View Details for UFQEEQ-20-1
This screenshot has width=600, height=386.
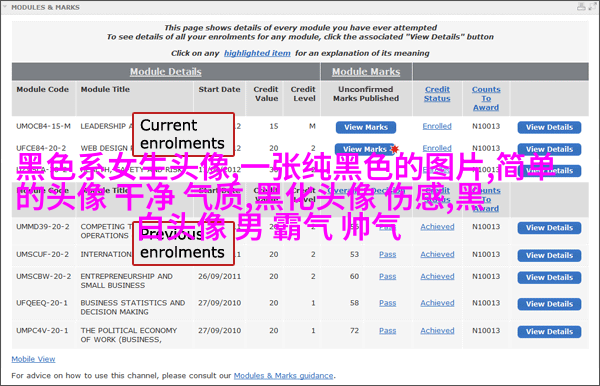[x=549, y=304]
